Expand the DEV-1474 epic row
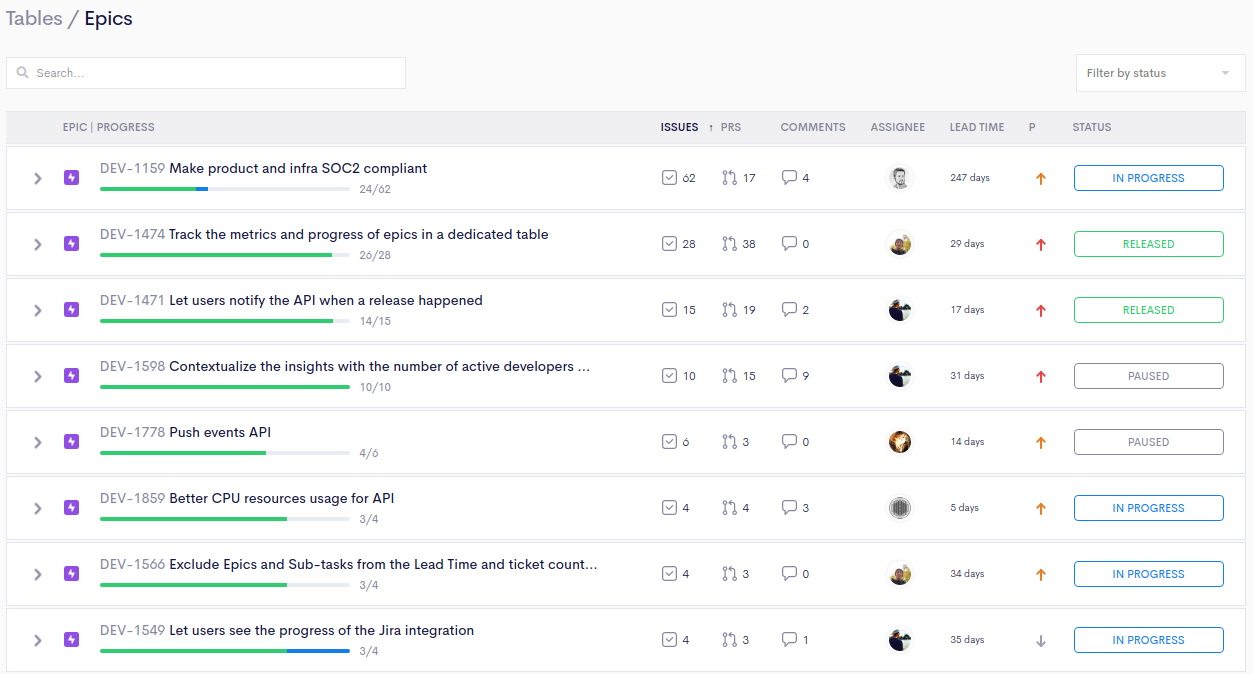The width and height of the screenshot is (1253, 674). 37,244
